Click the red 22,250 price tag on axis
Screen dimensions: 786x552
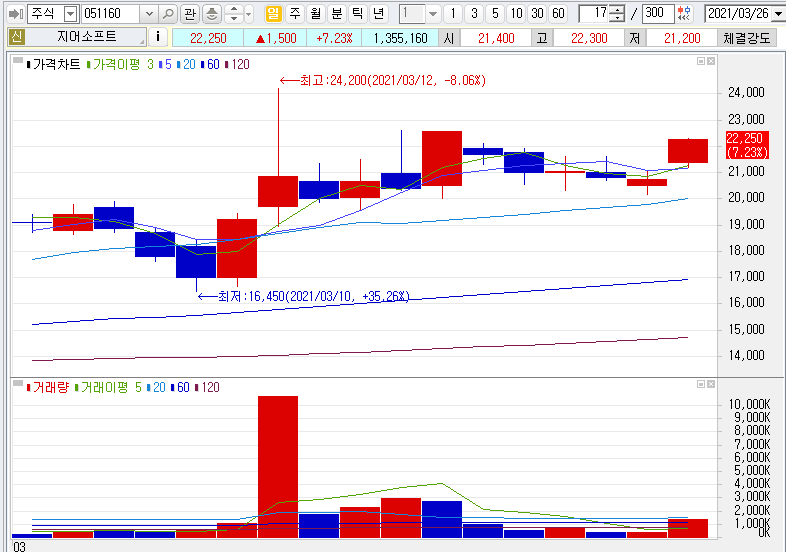(747, 145)
